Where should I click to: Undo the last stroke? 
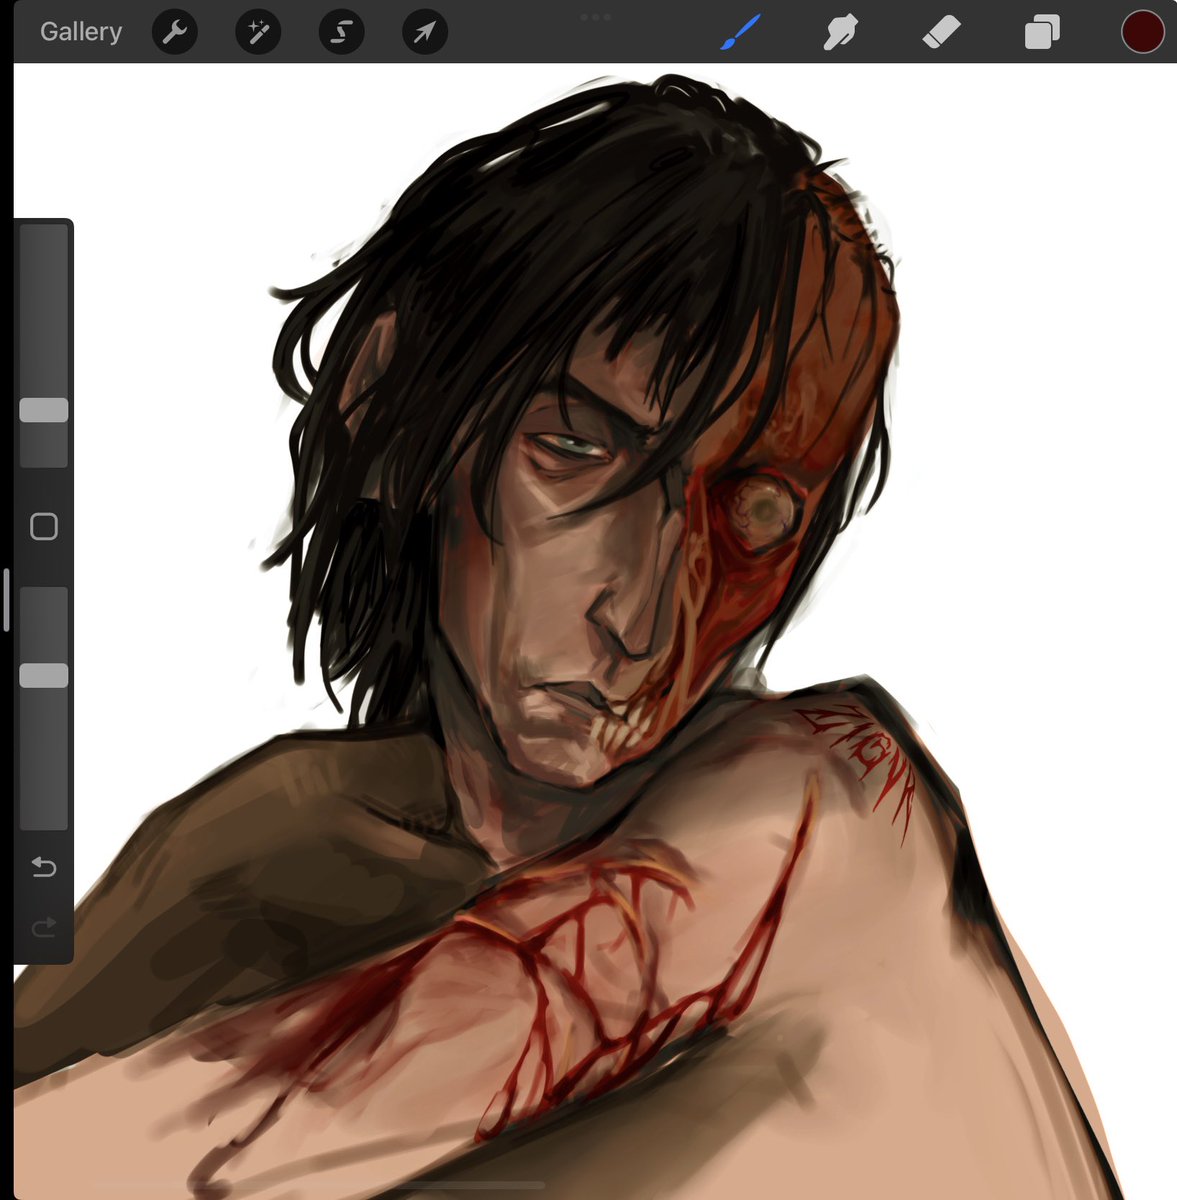pos(44,867)
